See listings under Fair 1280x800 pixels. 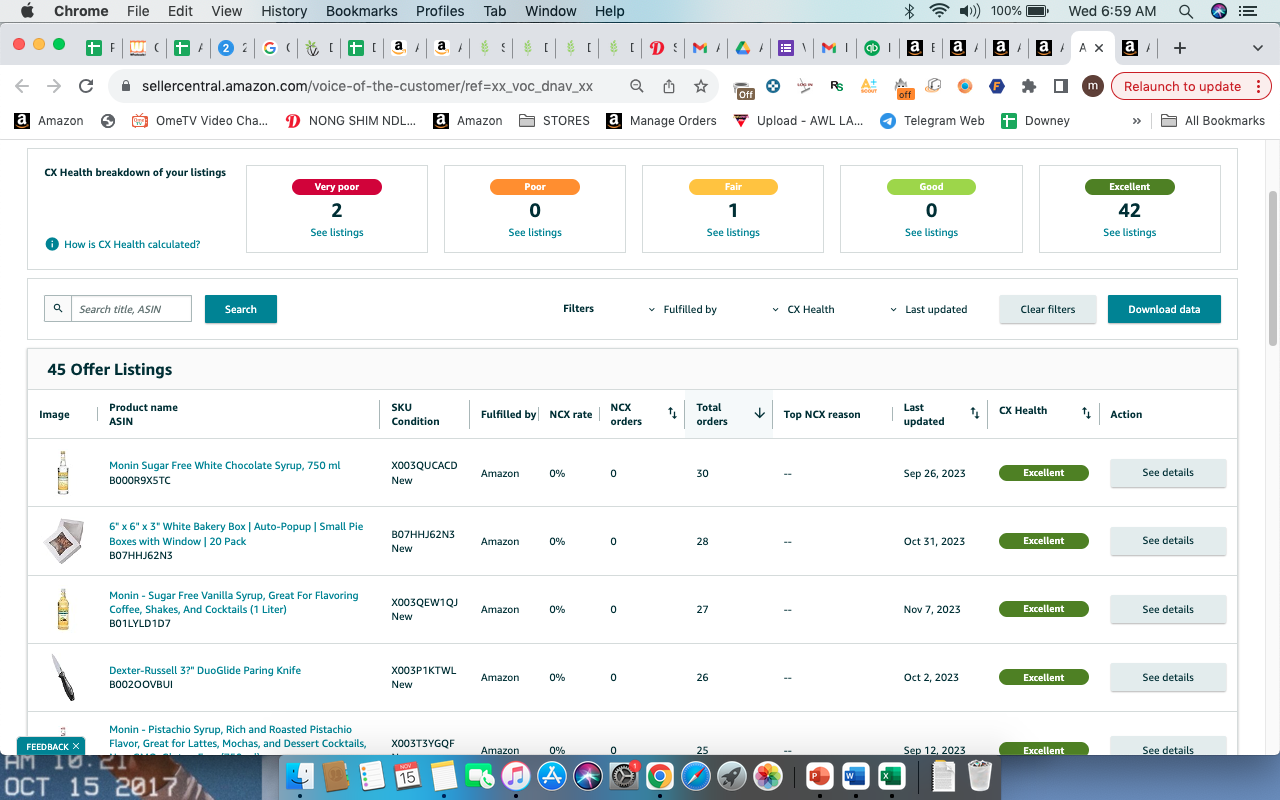click(x=733, y=233)
